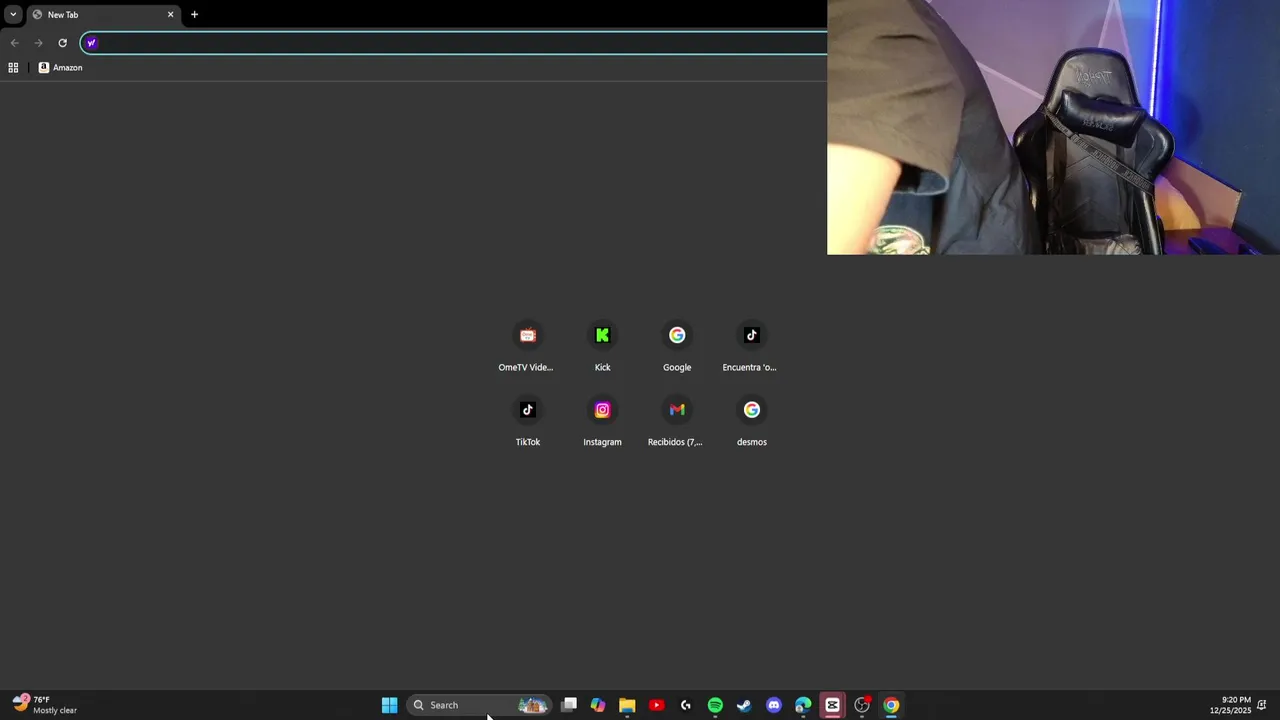Screen dimensions: 1280x720
Task: Open Steam from the taskbar
Action: pos(744,705)
